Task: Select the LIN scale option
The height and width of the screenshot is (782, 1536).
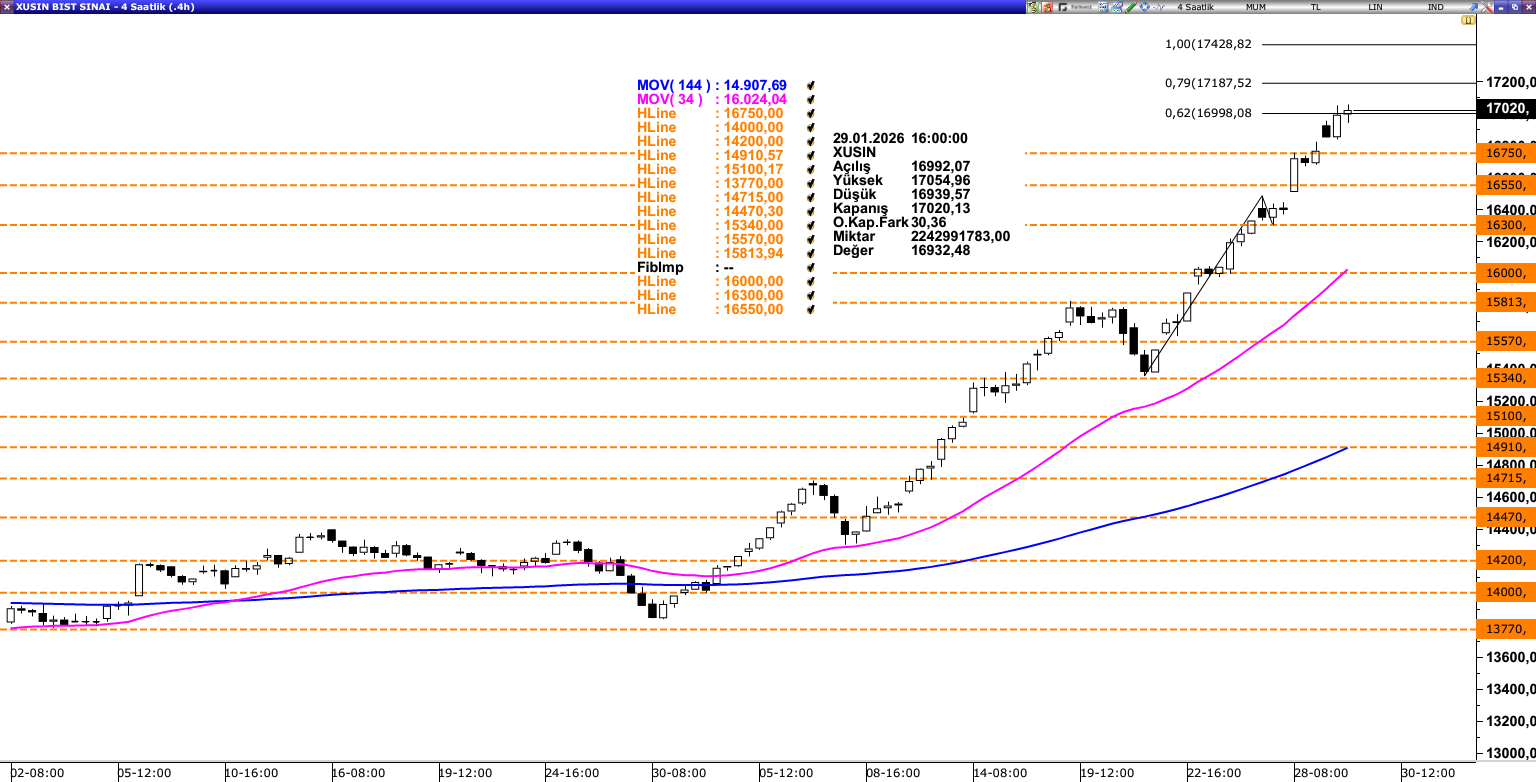Action: pyautogui.click(x=1376, y=7)
